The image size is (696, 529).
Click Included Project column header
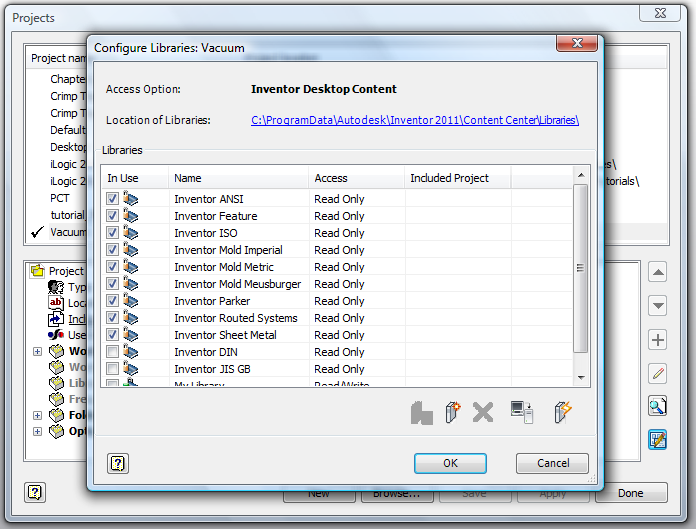[458, 178]
